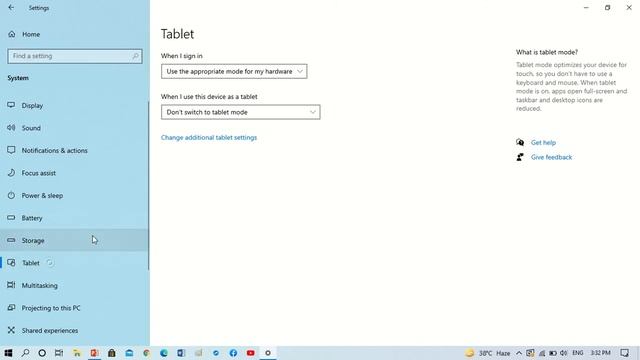The image size is (640, 360).
Task: Open YouTube from the taskbar
Action: tap(251, 353)
